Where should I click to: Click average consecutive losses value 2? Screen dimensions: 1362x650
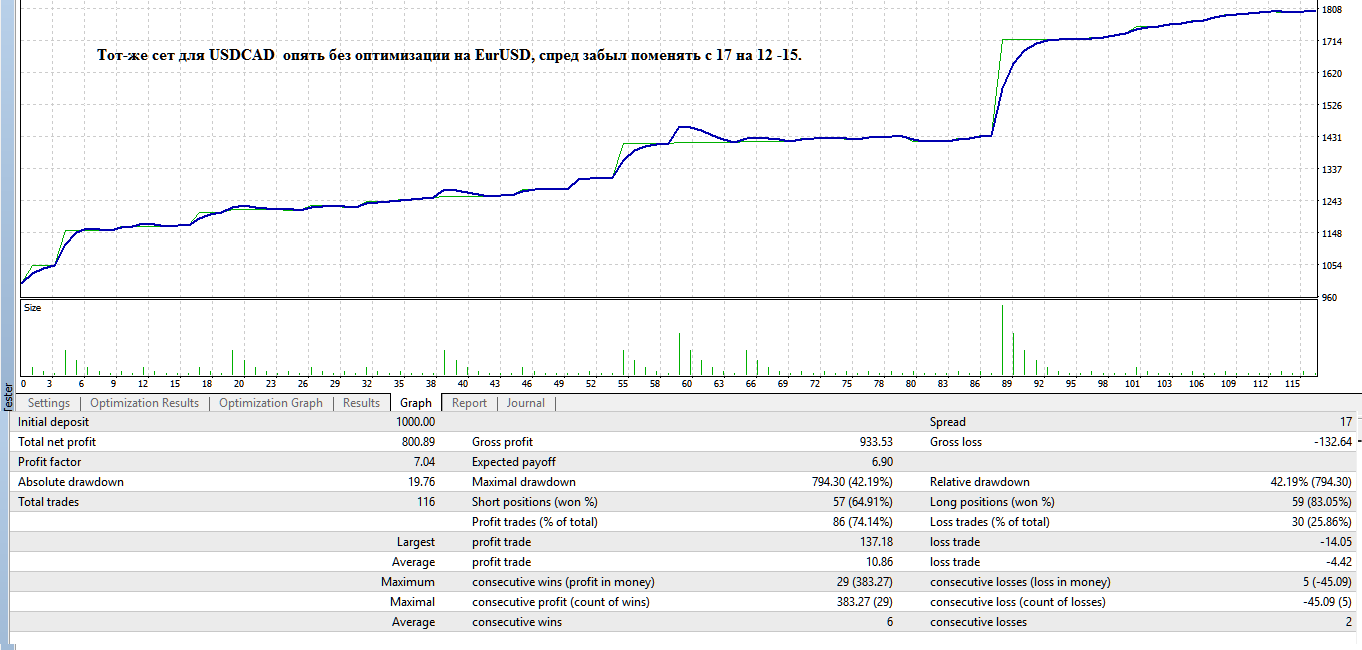[1349, 622]
